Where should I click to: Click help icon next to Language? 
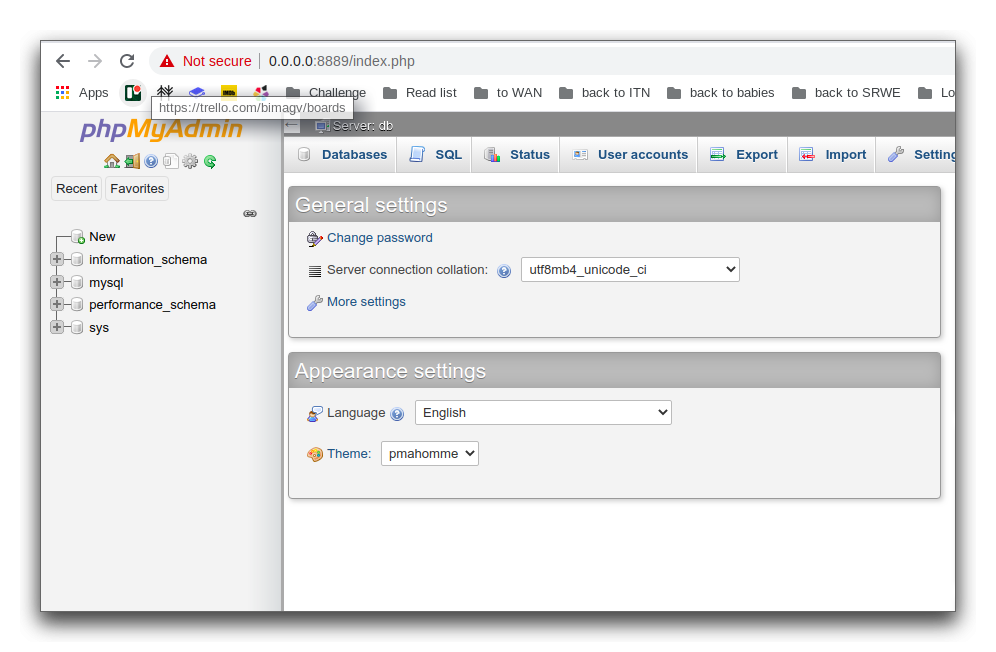point(397,414)
